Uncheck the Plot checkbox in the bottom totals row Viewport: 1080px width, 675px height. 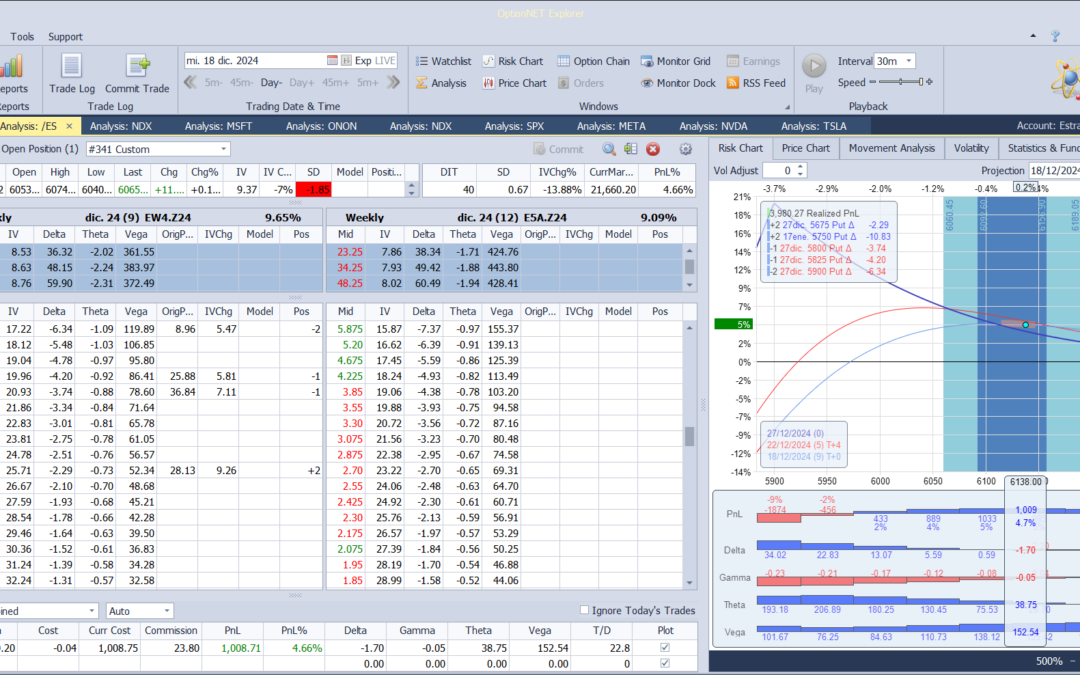click(665, 663)
